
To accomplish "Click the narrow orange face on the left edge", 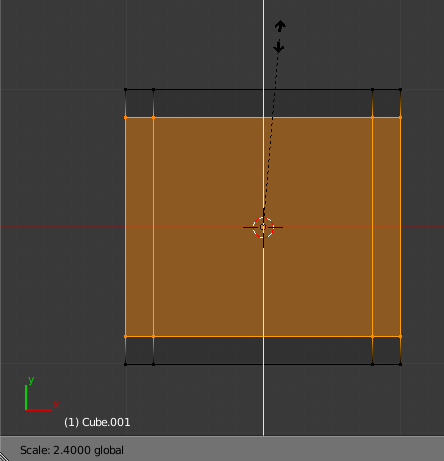I will (139, 227).
